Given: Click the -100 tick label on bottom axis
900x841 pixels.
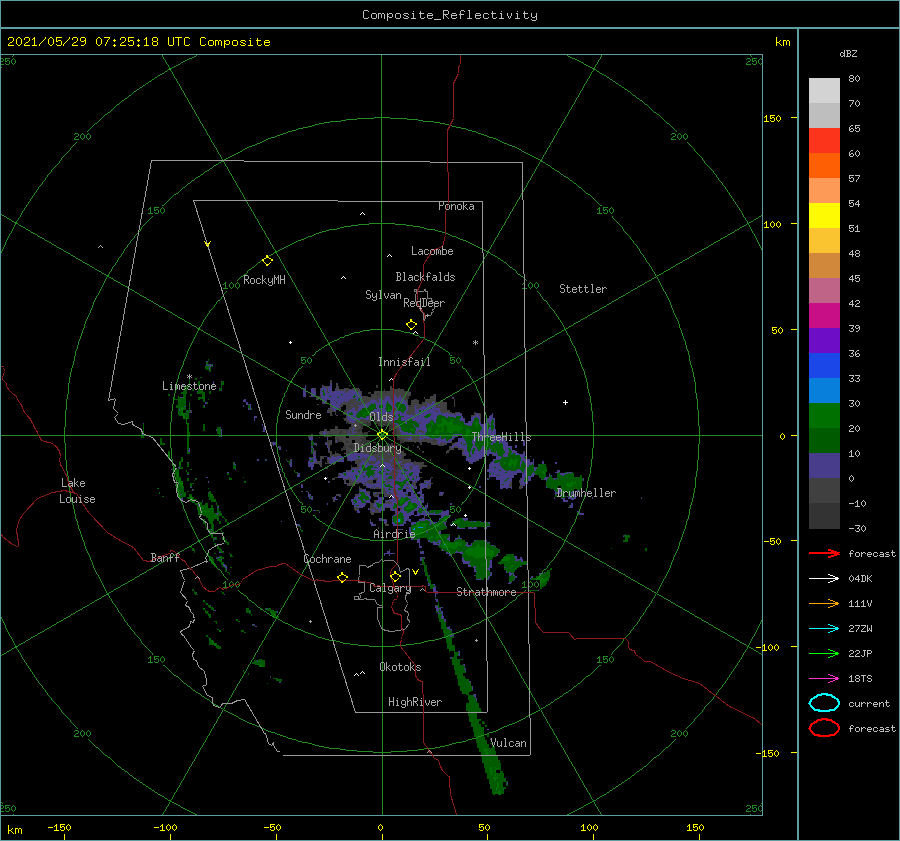Looking at the screenshot, I should pos(165,828).
